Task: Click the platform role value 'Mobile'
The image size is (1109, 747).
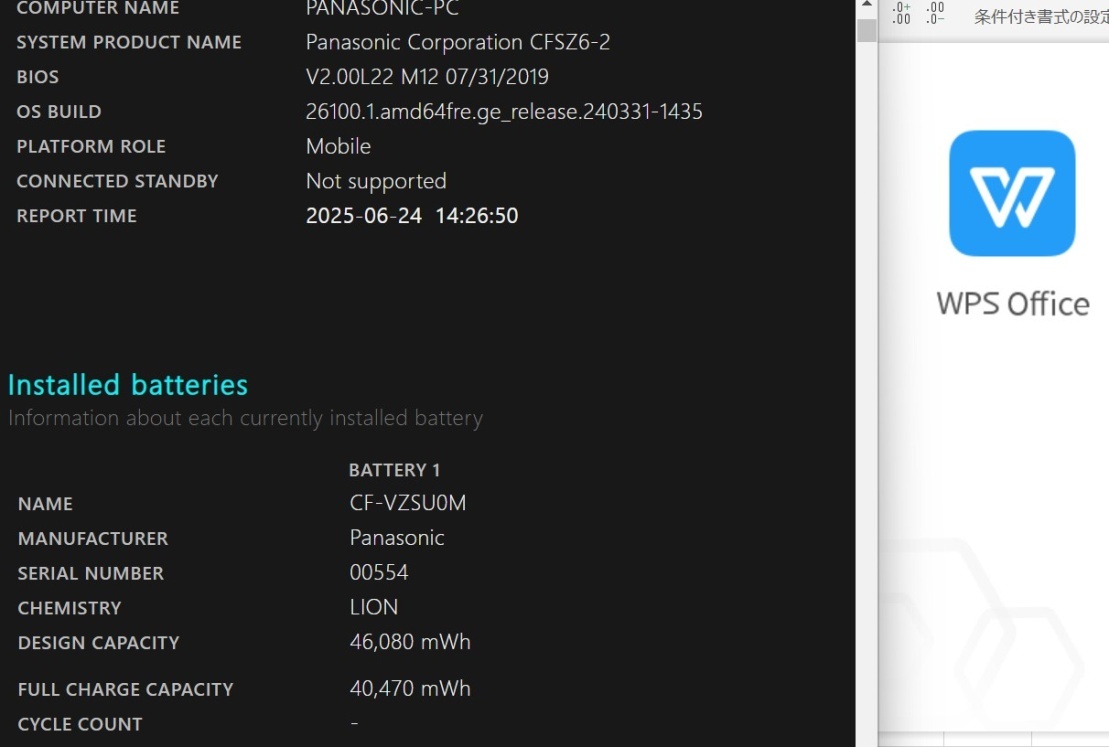Action: (x=338, y=146)
